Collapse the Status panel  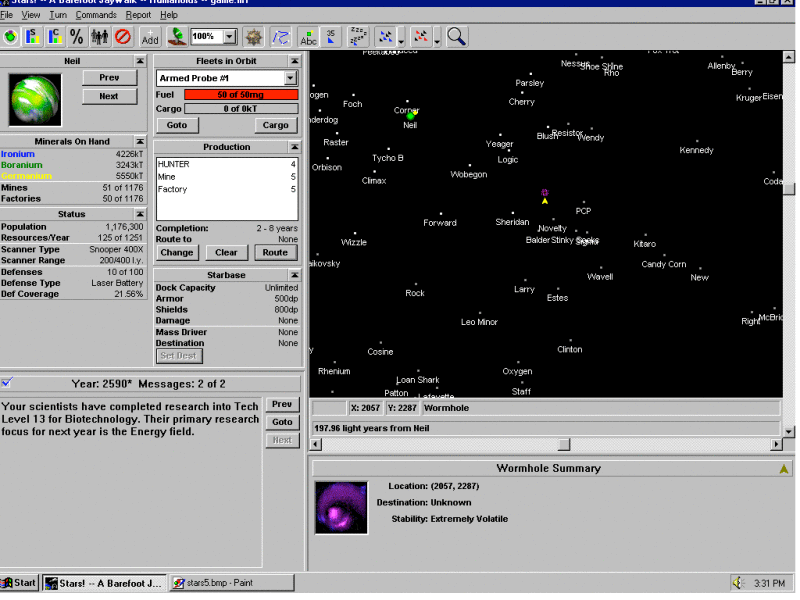(140, 214)
